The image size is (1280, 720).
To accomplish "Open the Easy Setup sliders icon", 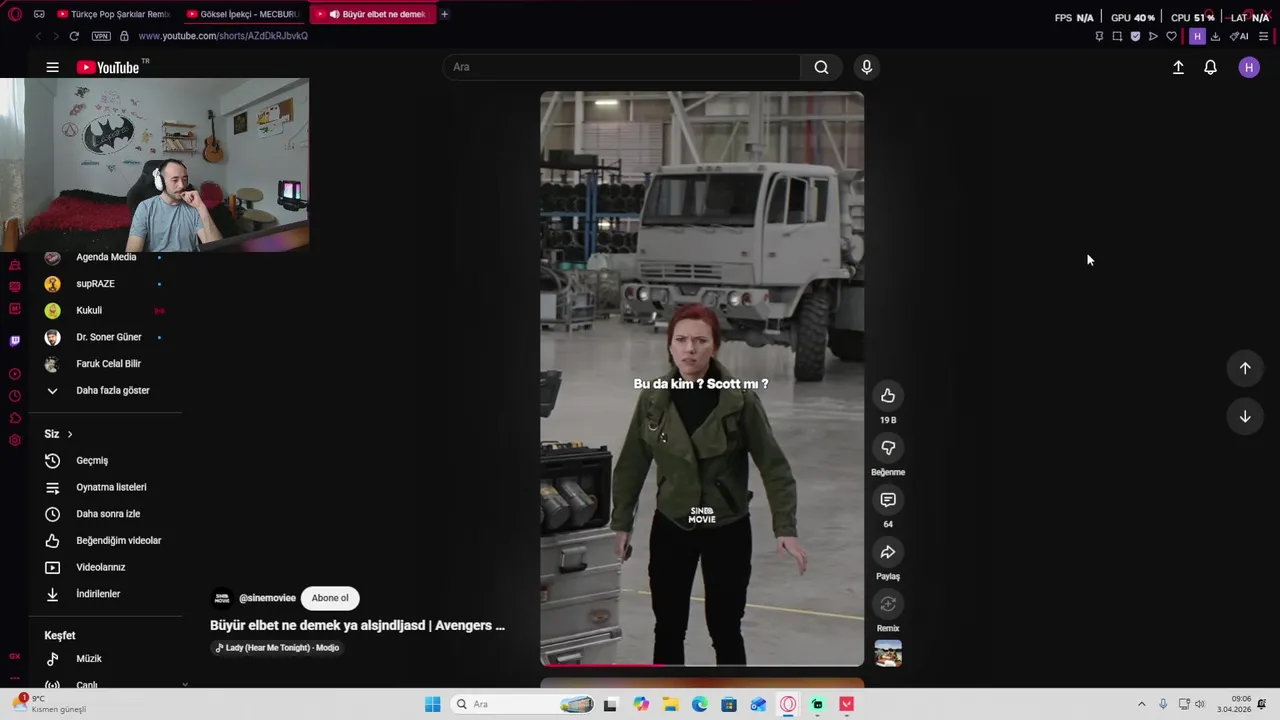I will pos(1264,36).
